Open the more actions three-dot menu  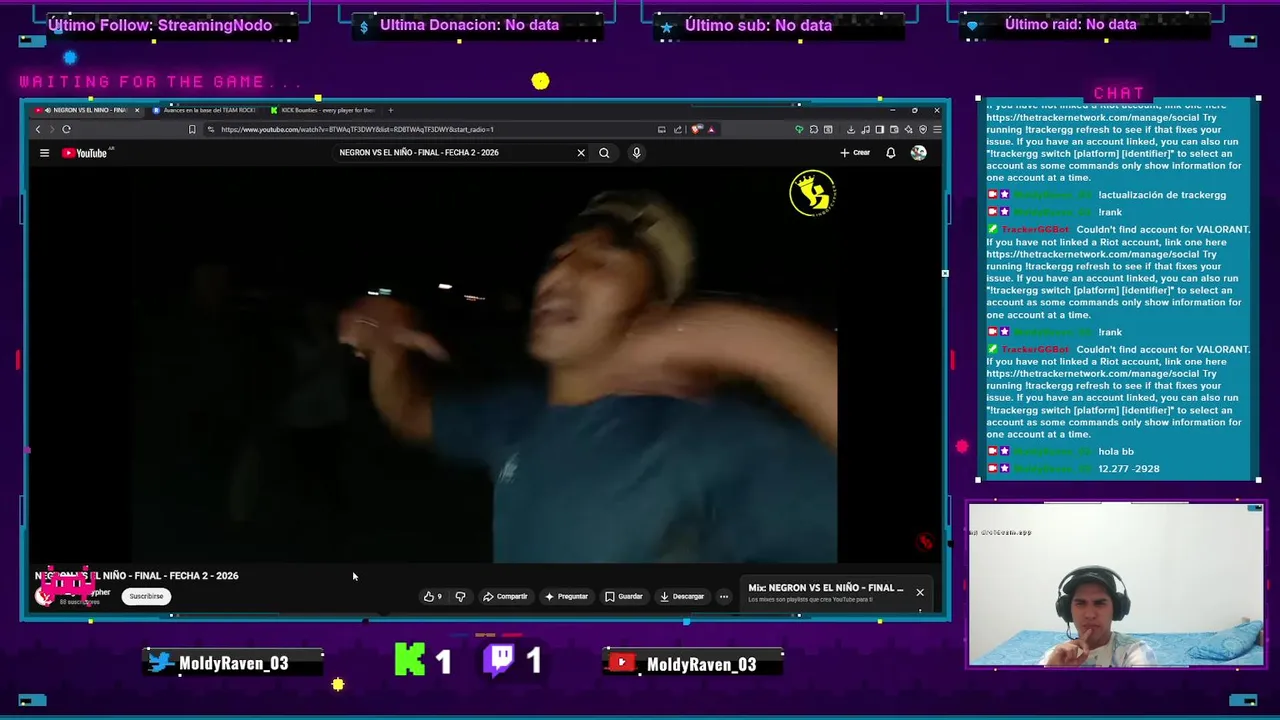pos(724,597)
